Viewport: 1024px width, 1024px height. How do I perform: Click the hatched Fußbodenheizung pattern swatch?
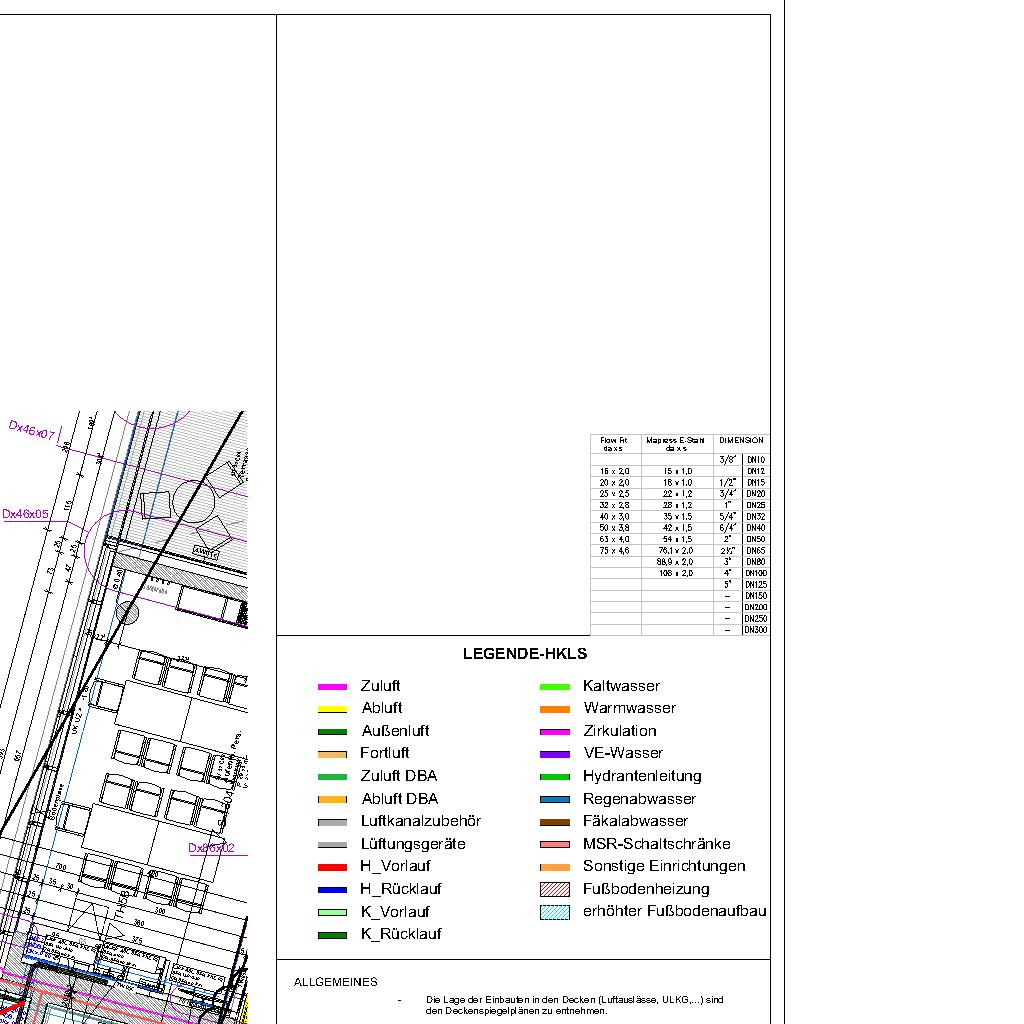click(555, 890)
